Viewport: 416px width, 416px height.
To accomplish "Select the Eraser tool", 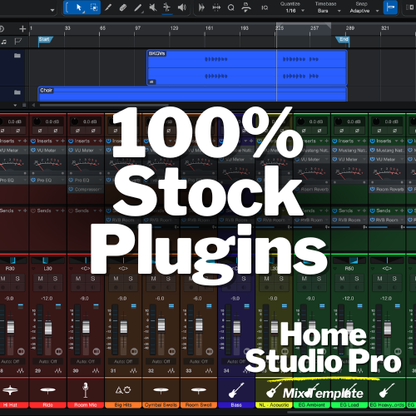I will (123, 7).
